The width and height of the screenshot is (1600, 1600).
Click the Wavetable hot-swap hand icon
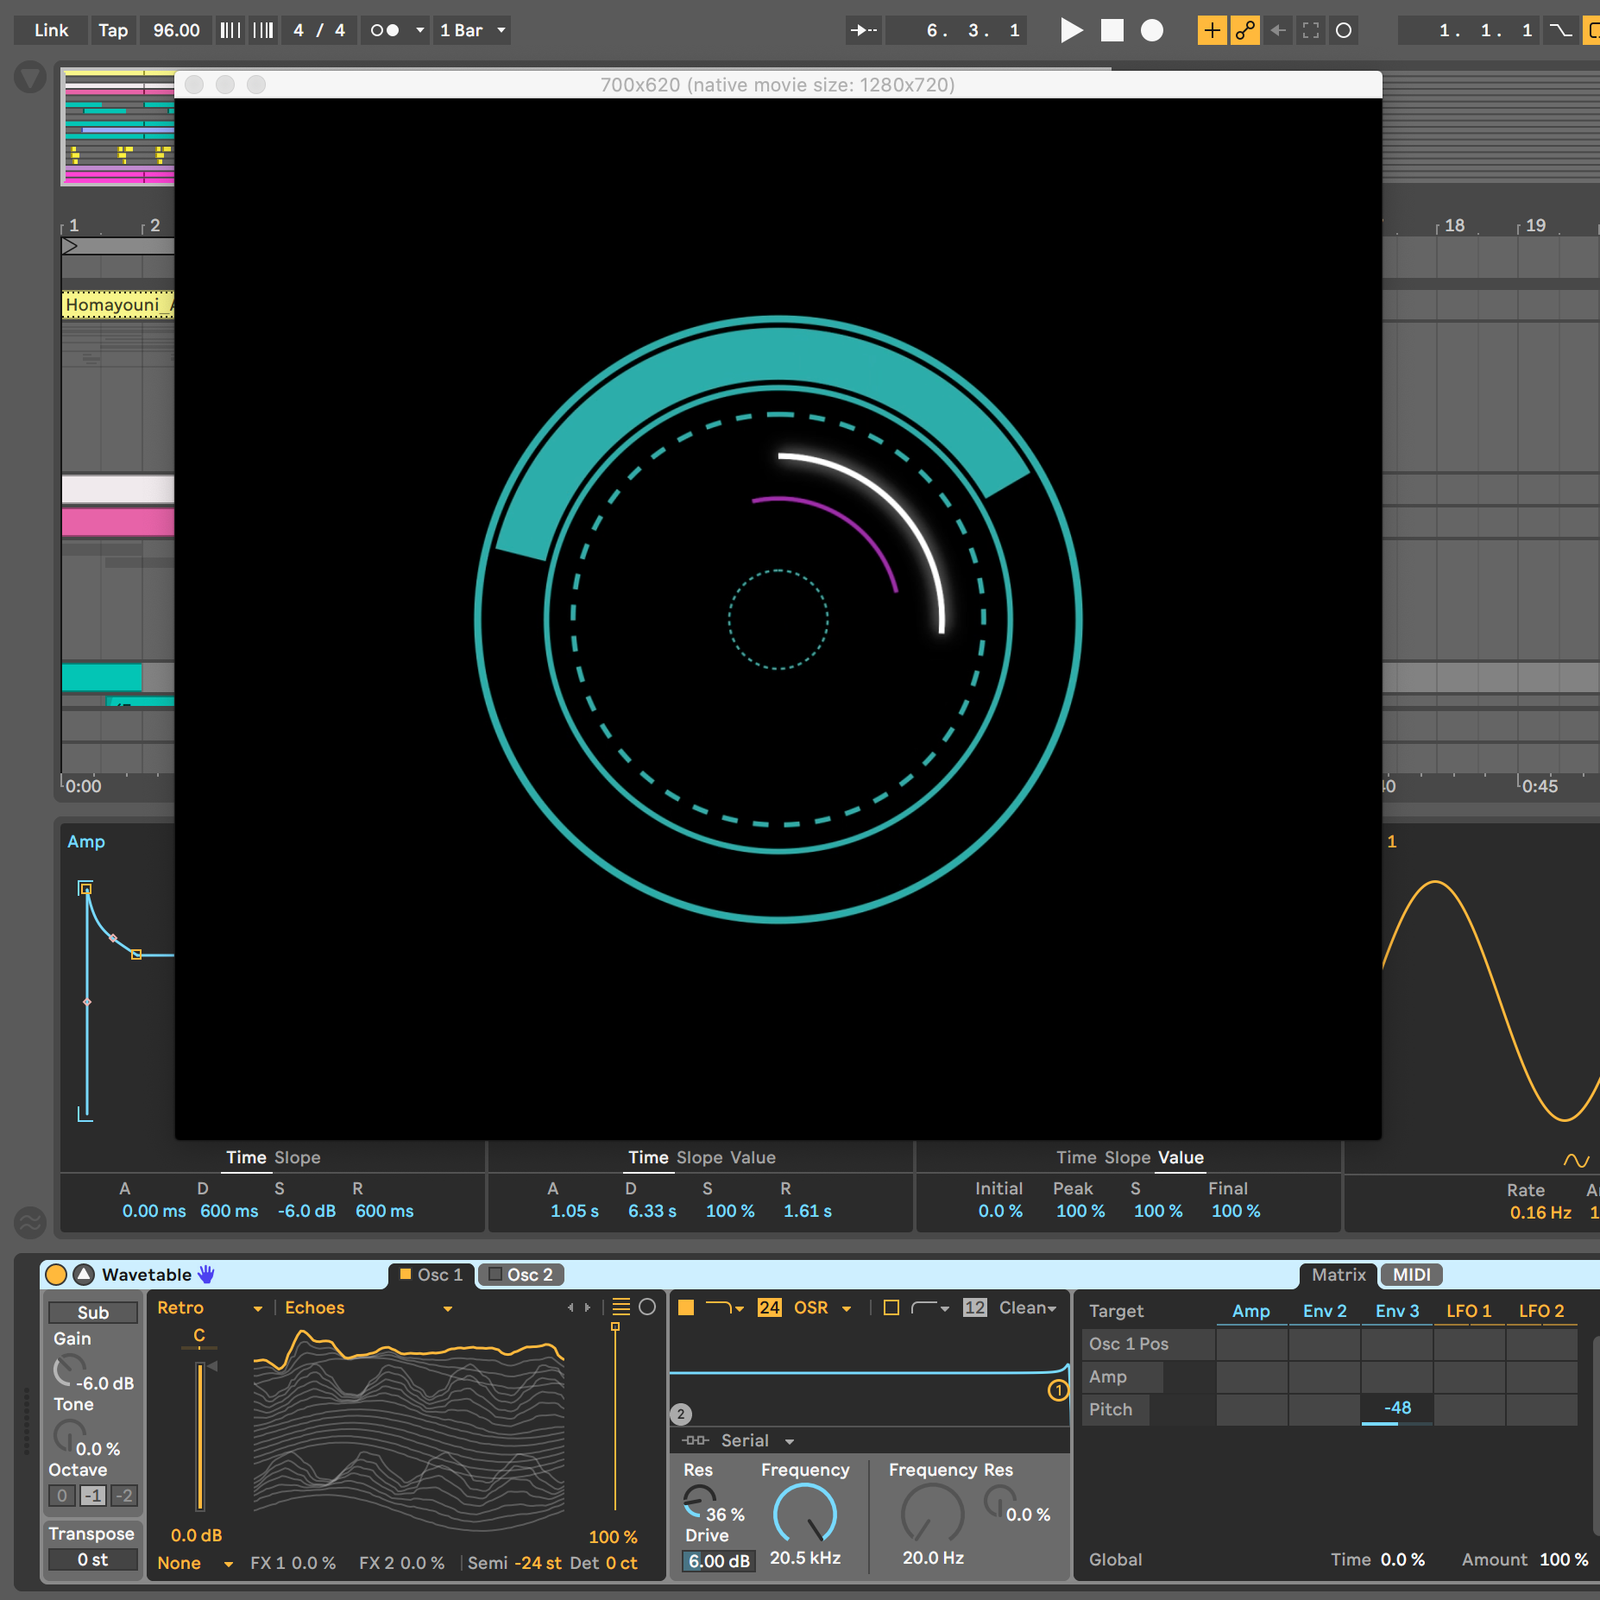[207, 1274]
